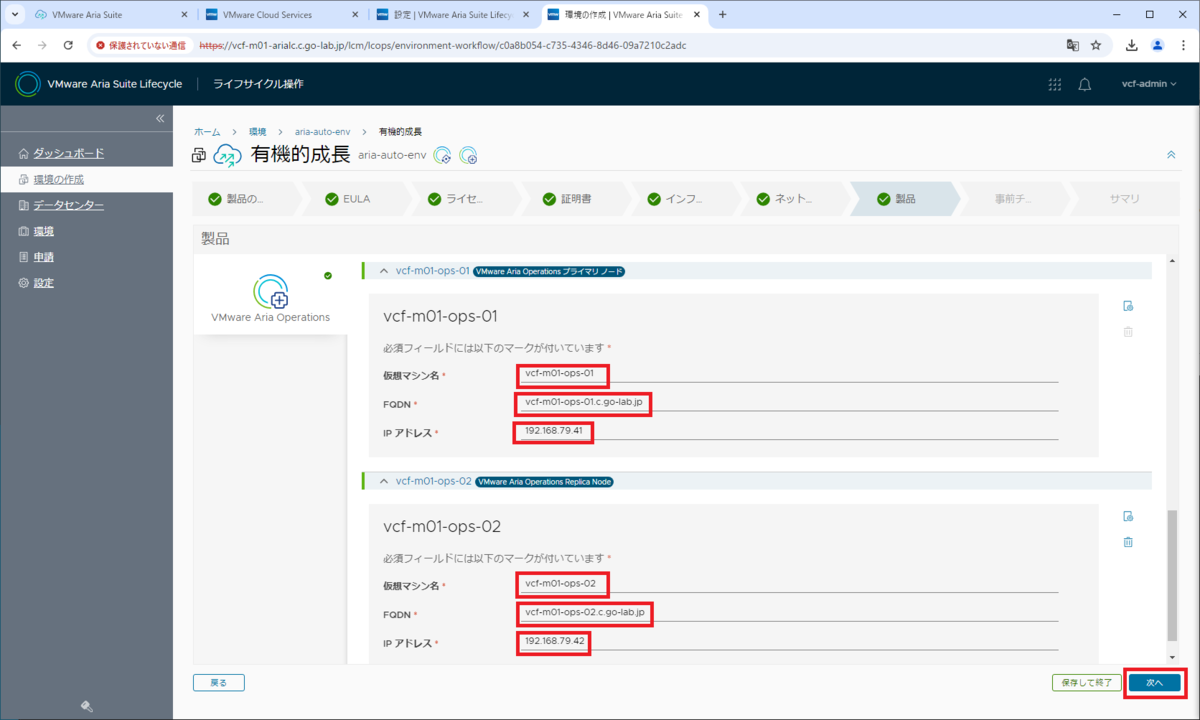The width and height of the screenshot is (1200, 720).
Task: Click the 保護されていない通信 security warning chip
Action: click(x=141, y=45)
